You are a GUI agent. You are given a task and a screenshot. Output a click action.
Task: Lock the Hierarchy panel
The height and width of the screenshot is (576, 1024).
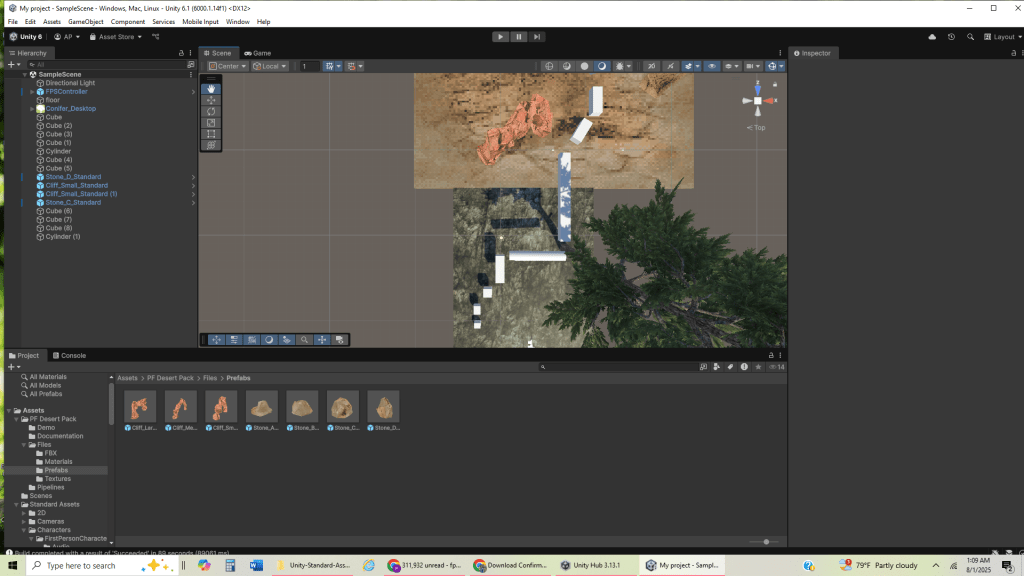click(180, 53)
